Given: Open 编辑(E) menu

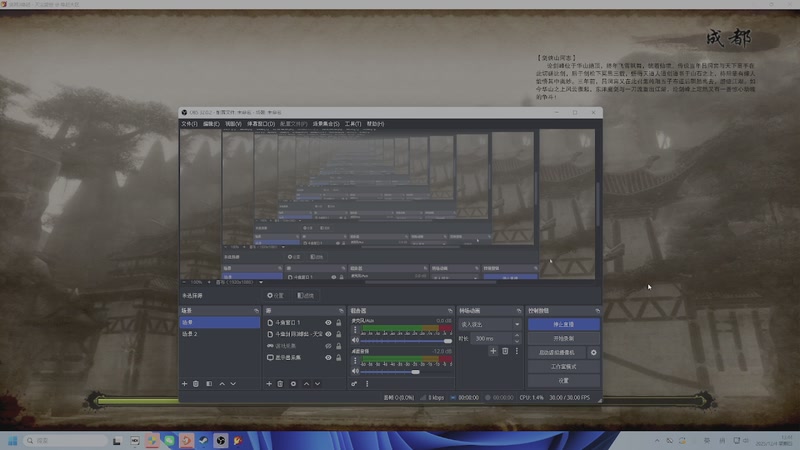Looking at the screenshot, I should (211, 124).
